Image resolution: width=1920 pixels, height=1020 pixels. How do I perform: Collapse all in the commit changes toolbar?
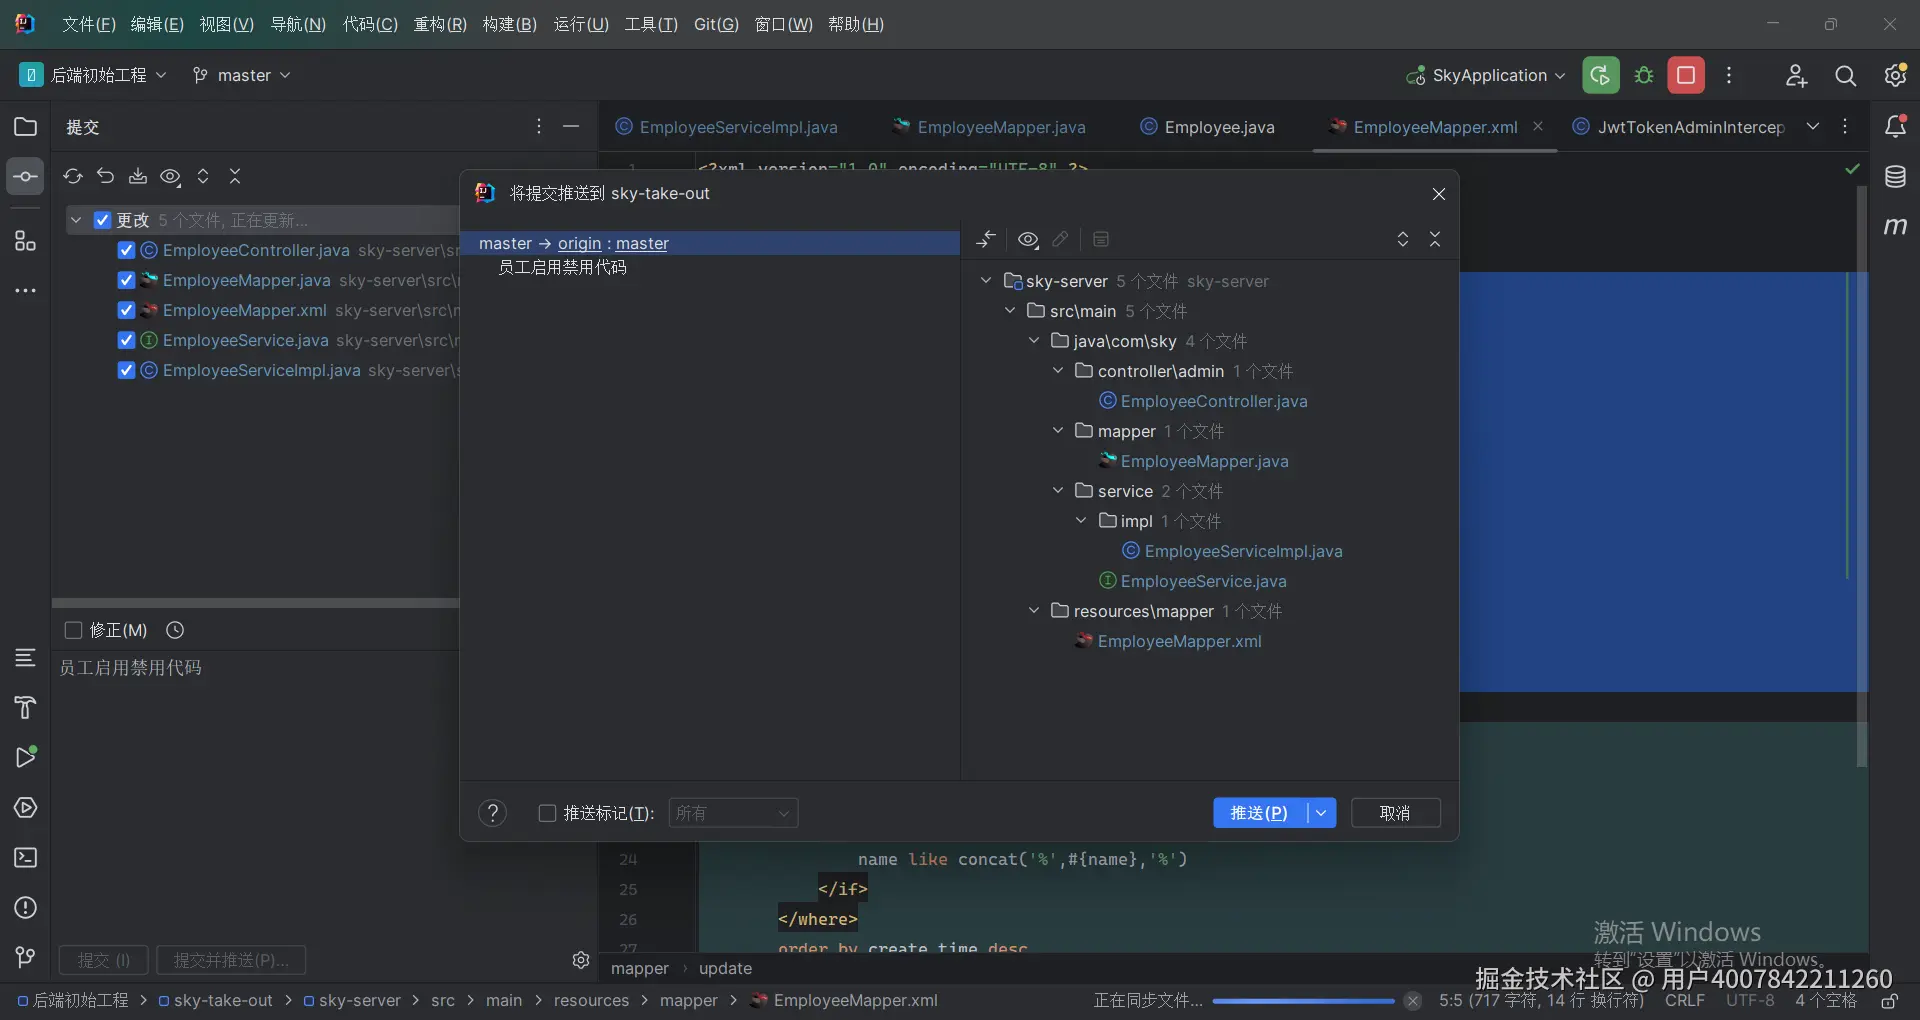235,176
